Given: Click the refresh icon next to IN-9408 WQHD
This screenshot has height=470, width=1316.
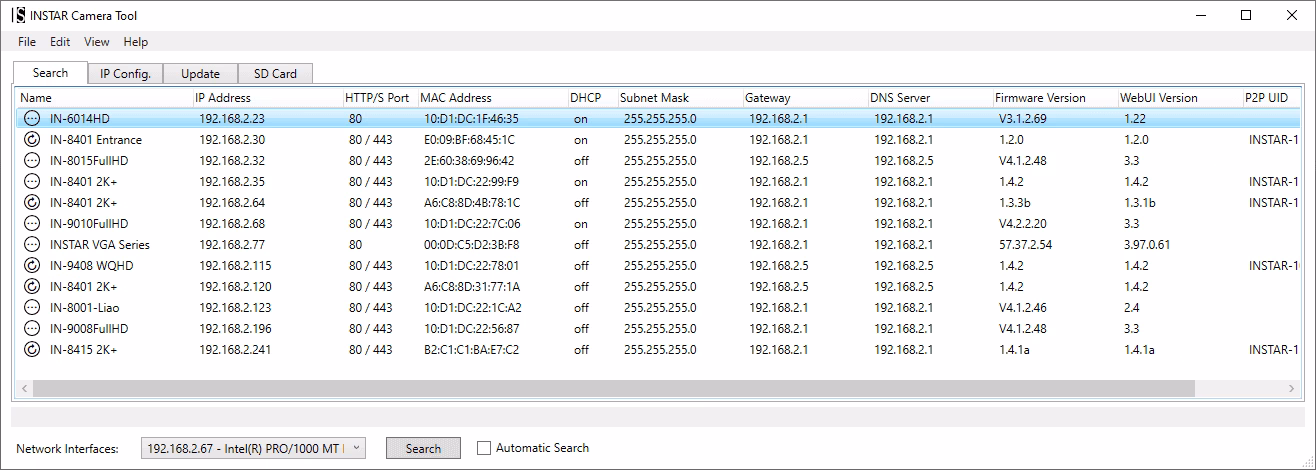Looking at the screenshot, I should pyautogui.click(x=32, y=266).
